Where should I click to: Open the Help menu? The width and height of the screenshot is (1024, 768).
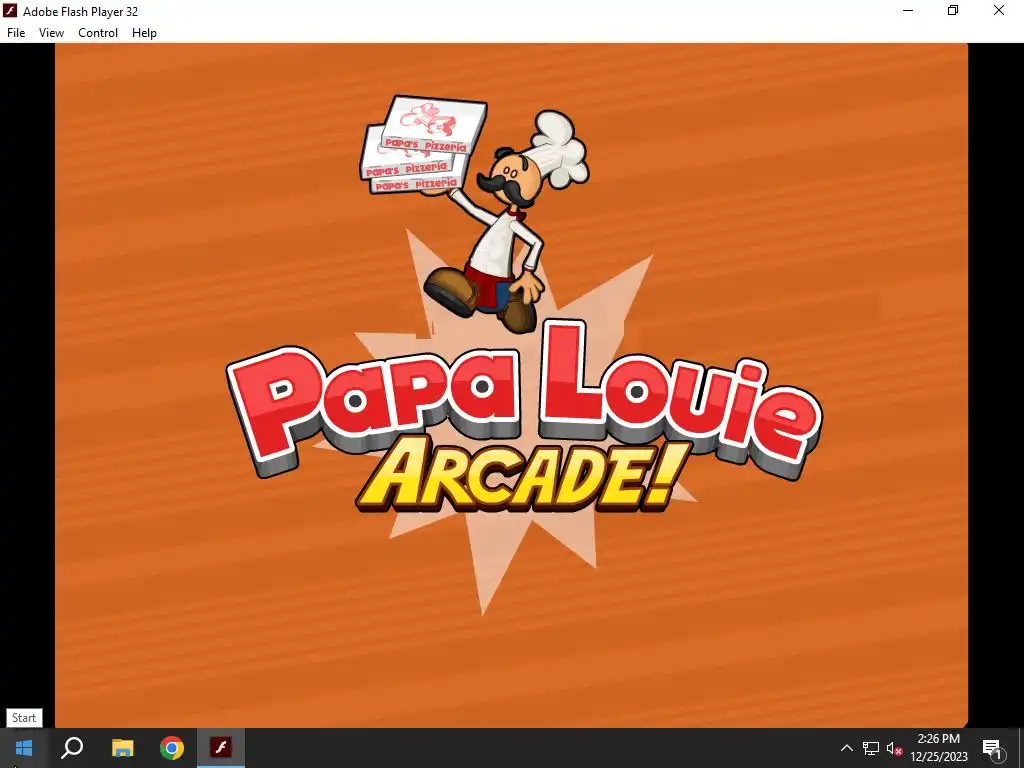tap(144, 33)
